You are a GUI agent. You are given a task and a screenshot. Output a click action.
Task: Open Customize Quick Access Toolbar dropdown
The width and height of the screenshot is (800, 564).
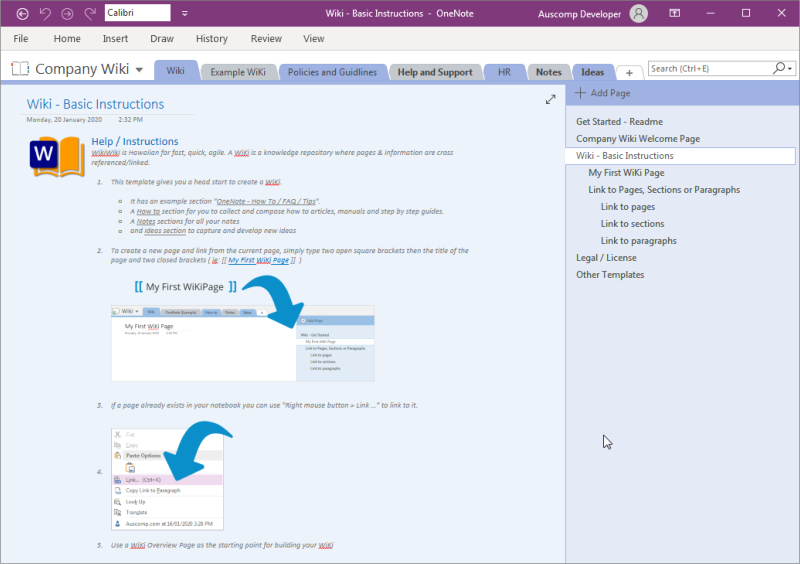[185, 14]
